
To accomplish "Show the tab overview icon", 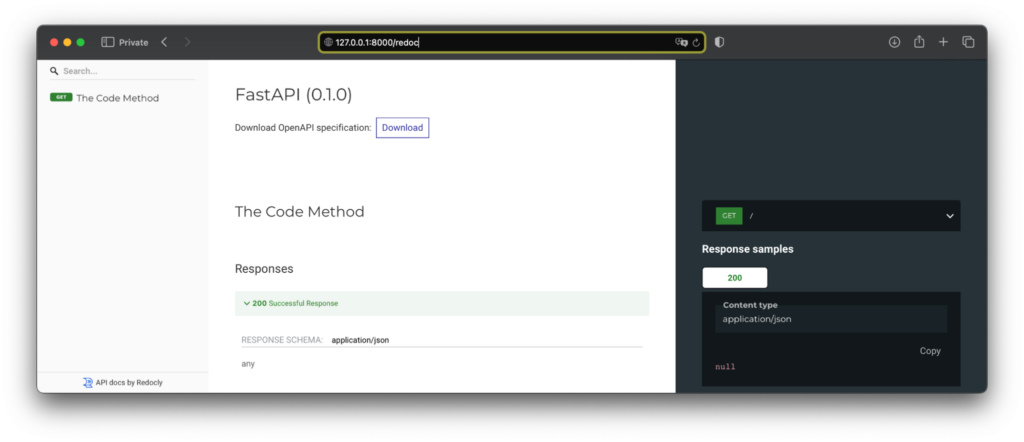I will (968, 42).
